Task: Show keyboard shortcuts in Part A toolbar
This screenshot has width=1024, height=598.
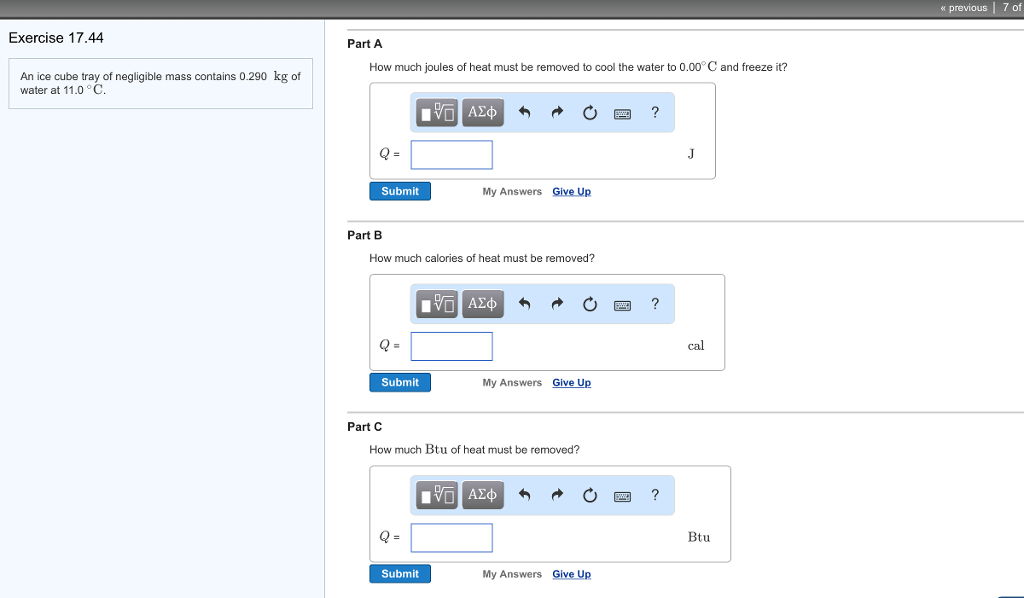Action: pyautogui.click(x=622, y=114)
